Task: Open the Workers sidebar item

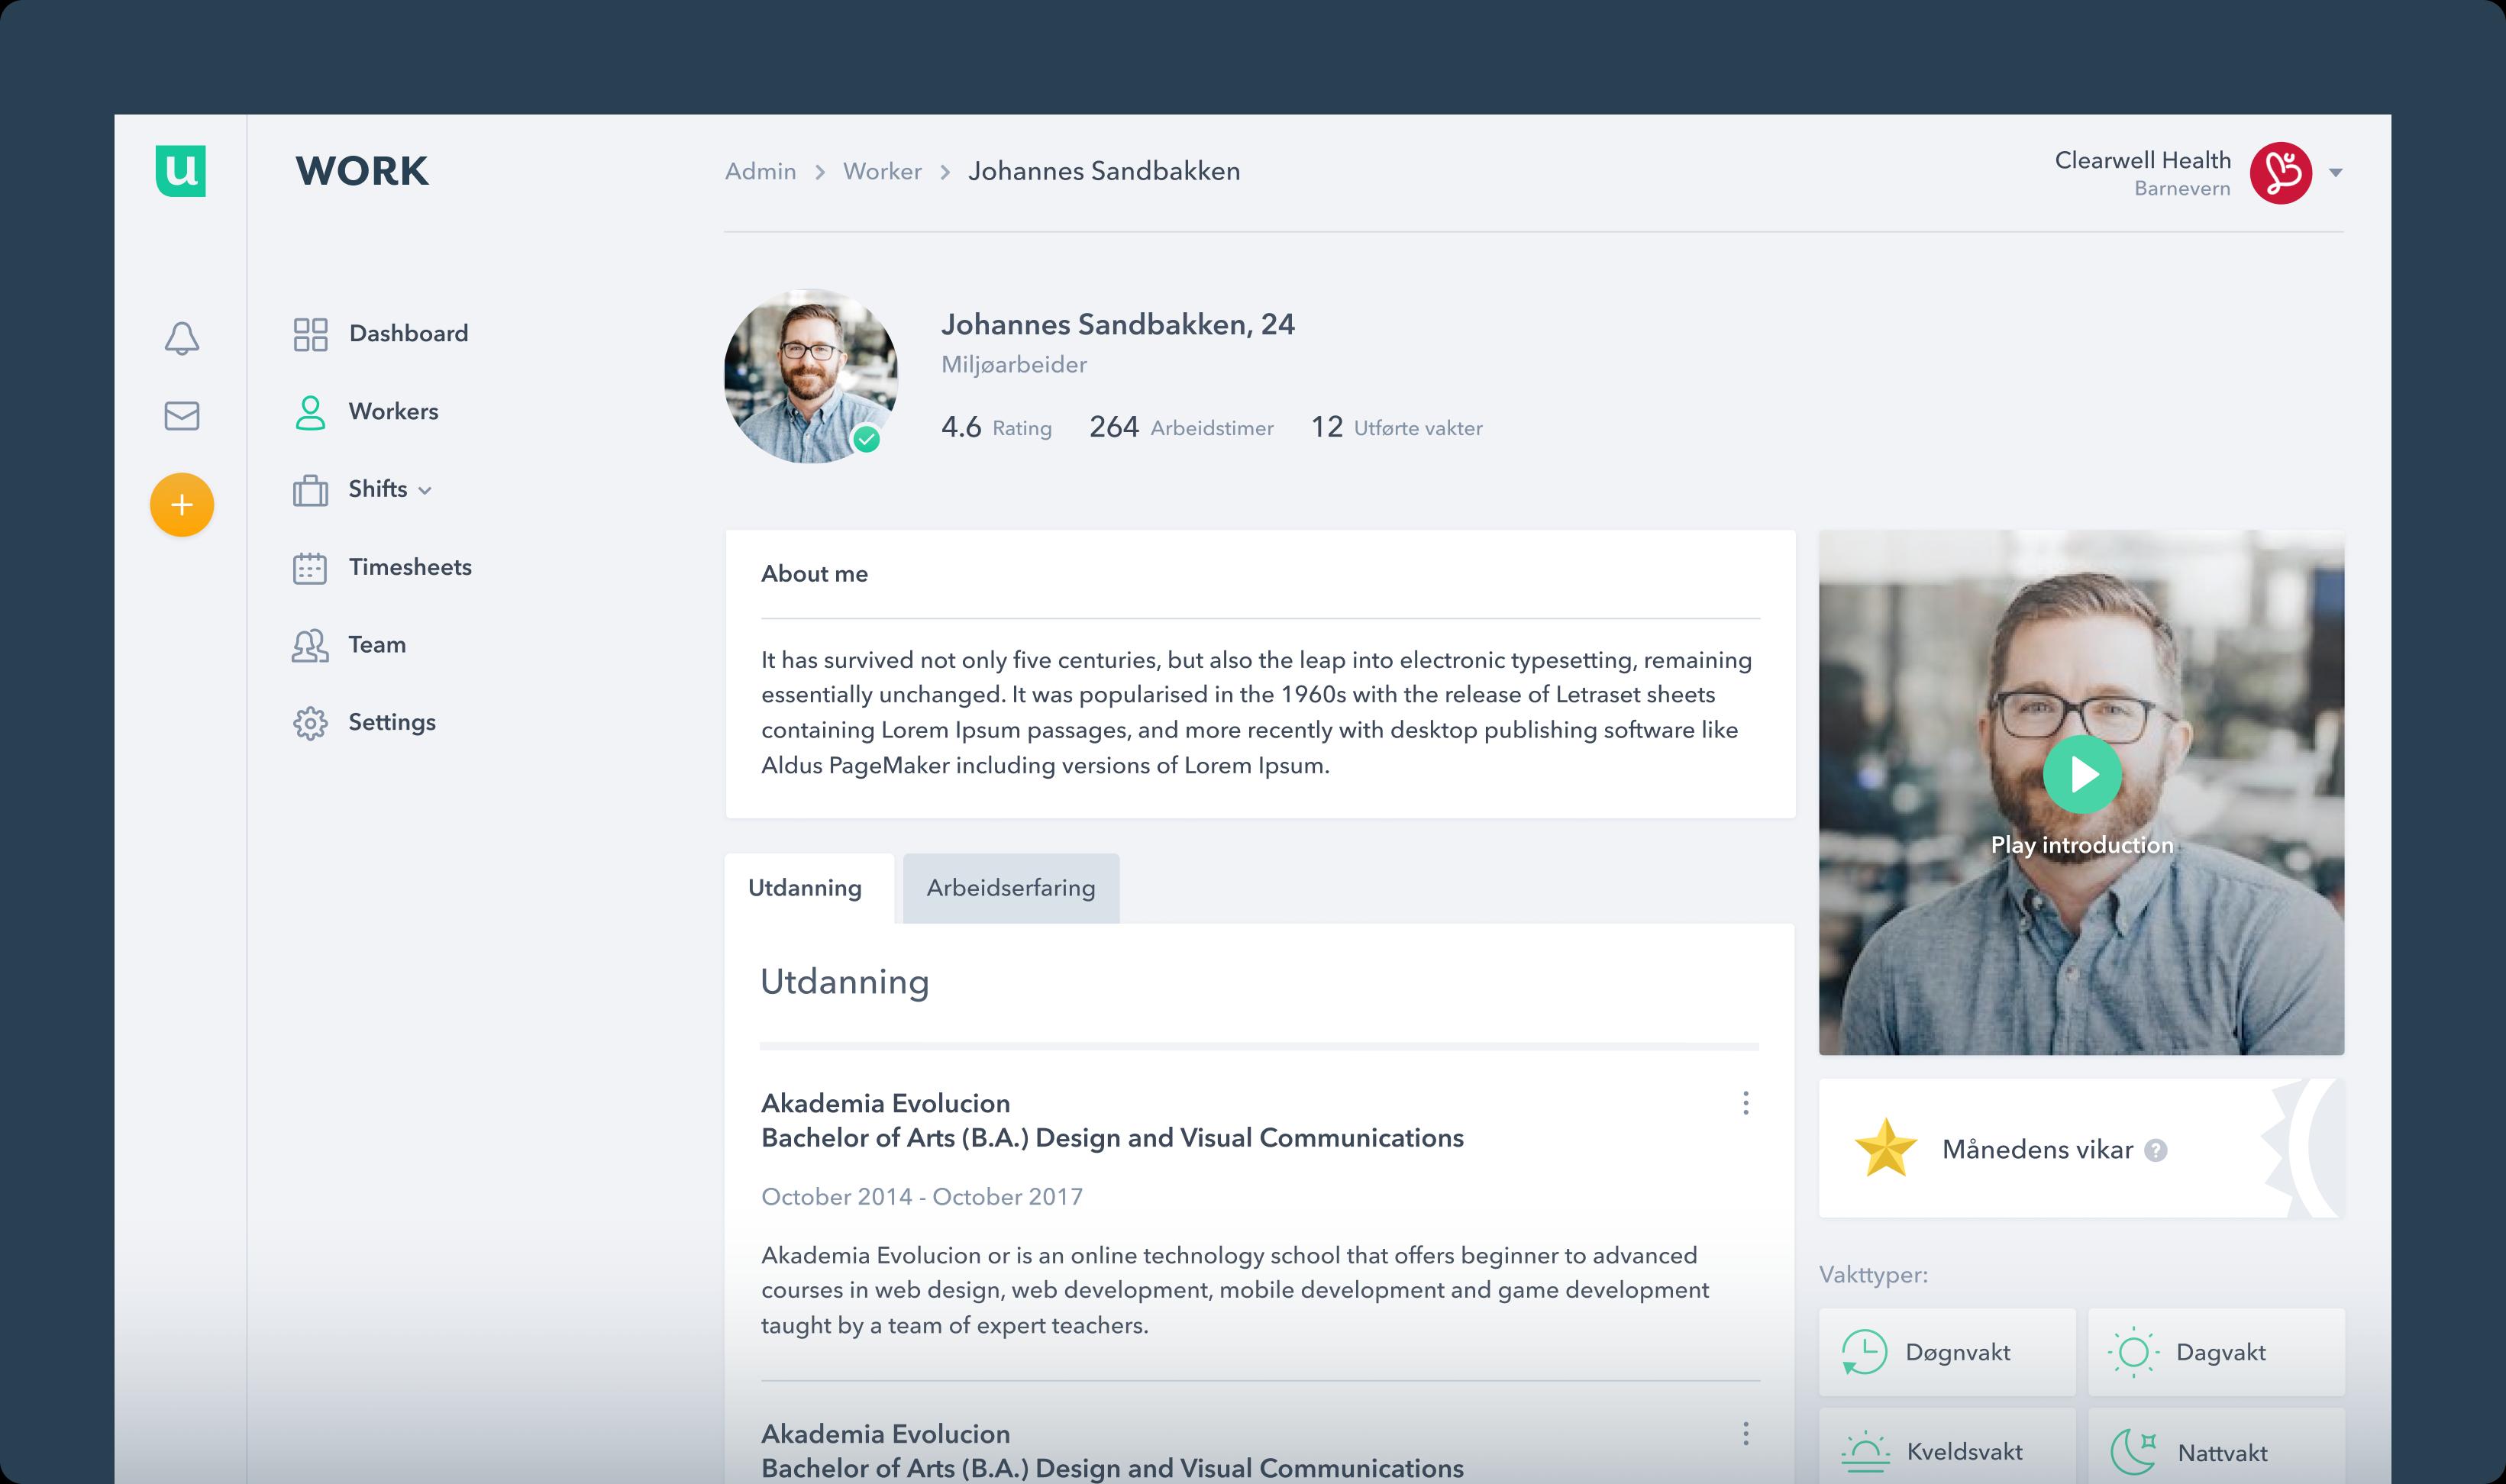Action: pyautogui.click(x=393, y=411)
